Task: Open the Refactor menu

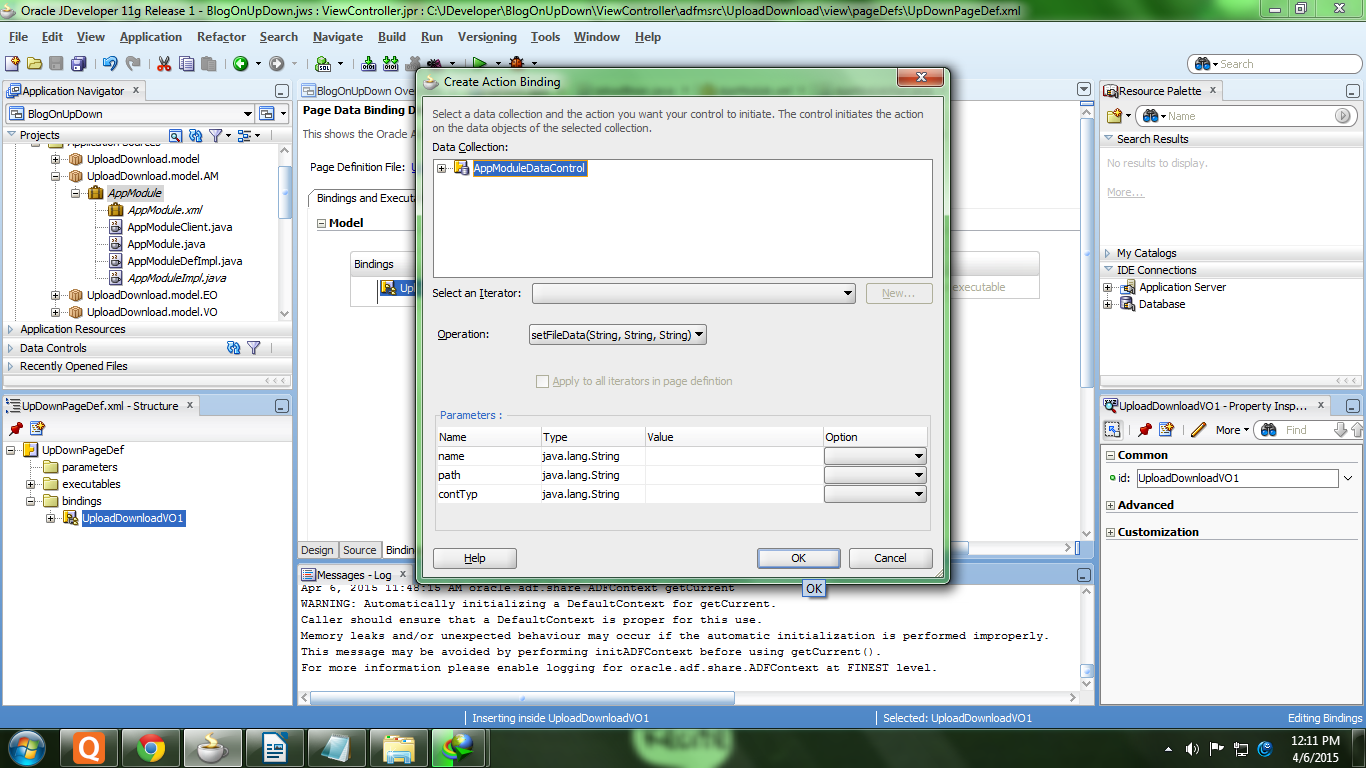Action: click(x=221, y=37)
